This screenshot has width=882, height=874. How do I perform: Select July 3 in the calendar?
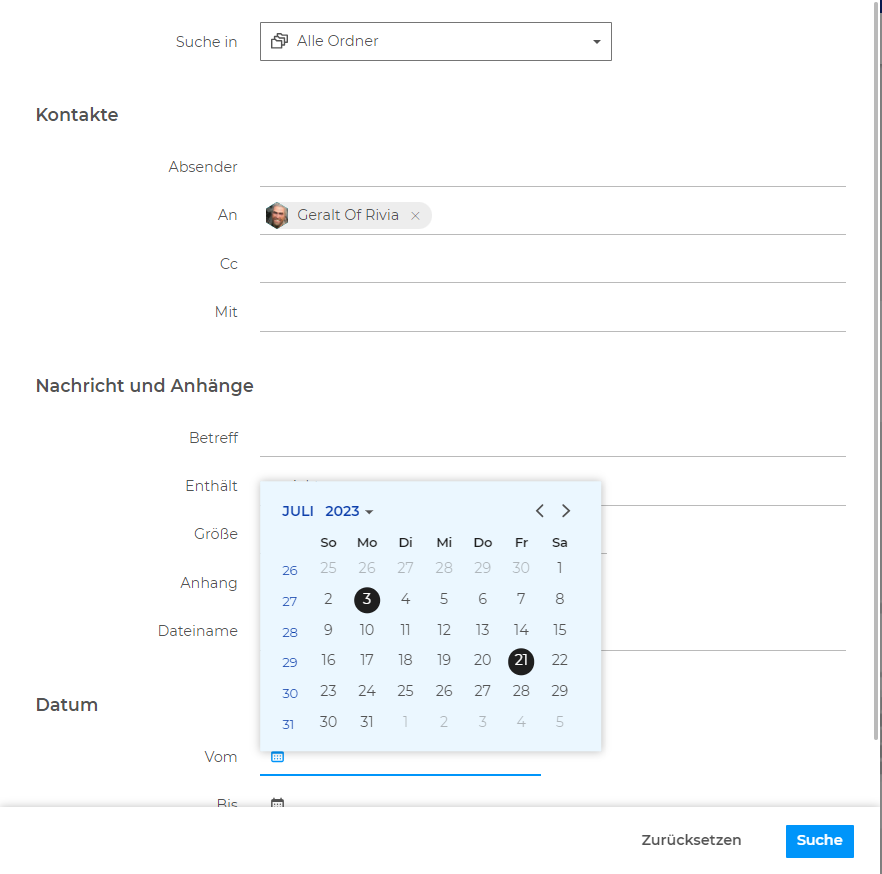(367, 600)
